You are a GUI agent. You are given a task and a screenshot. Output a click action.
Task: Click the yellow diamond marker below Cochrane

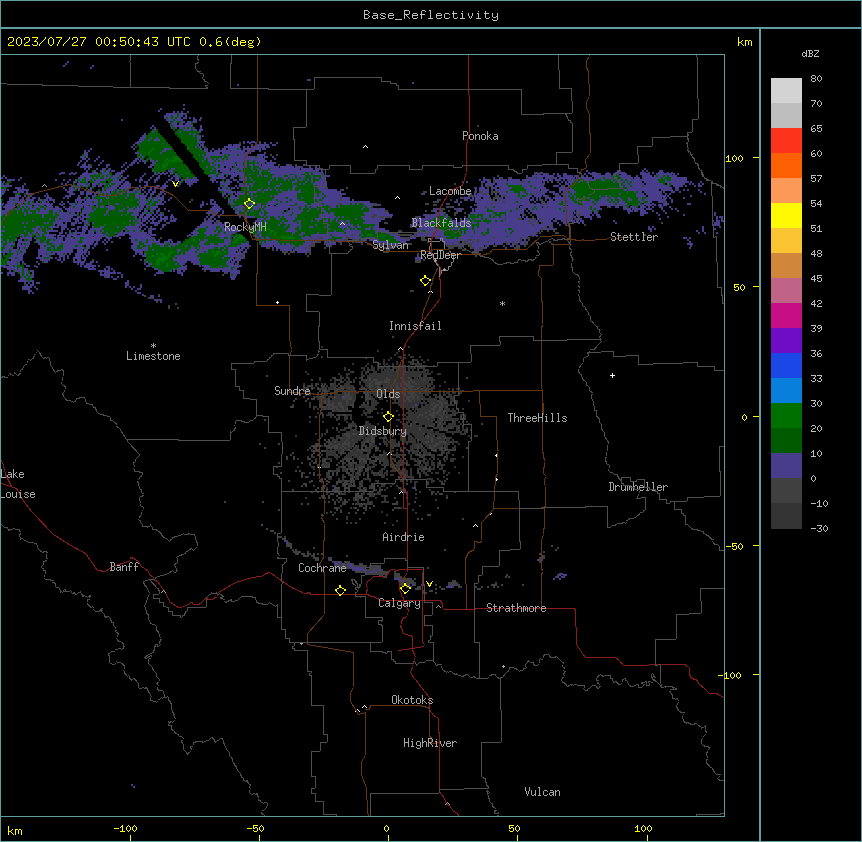point(340,590)
